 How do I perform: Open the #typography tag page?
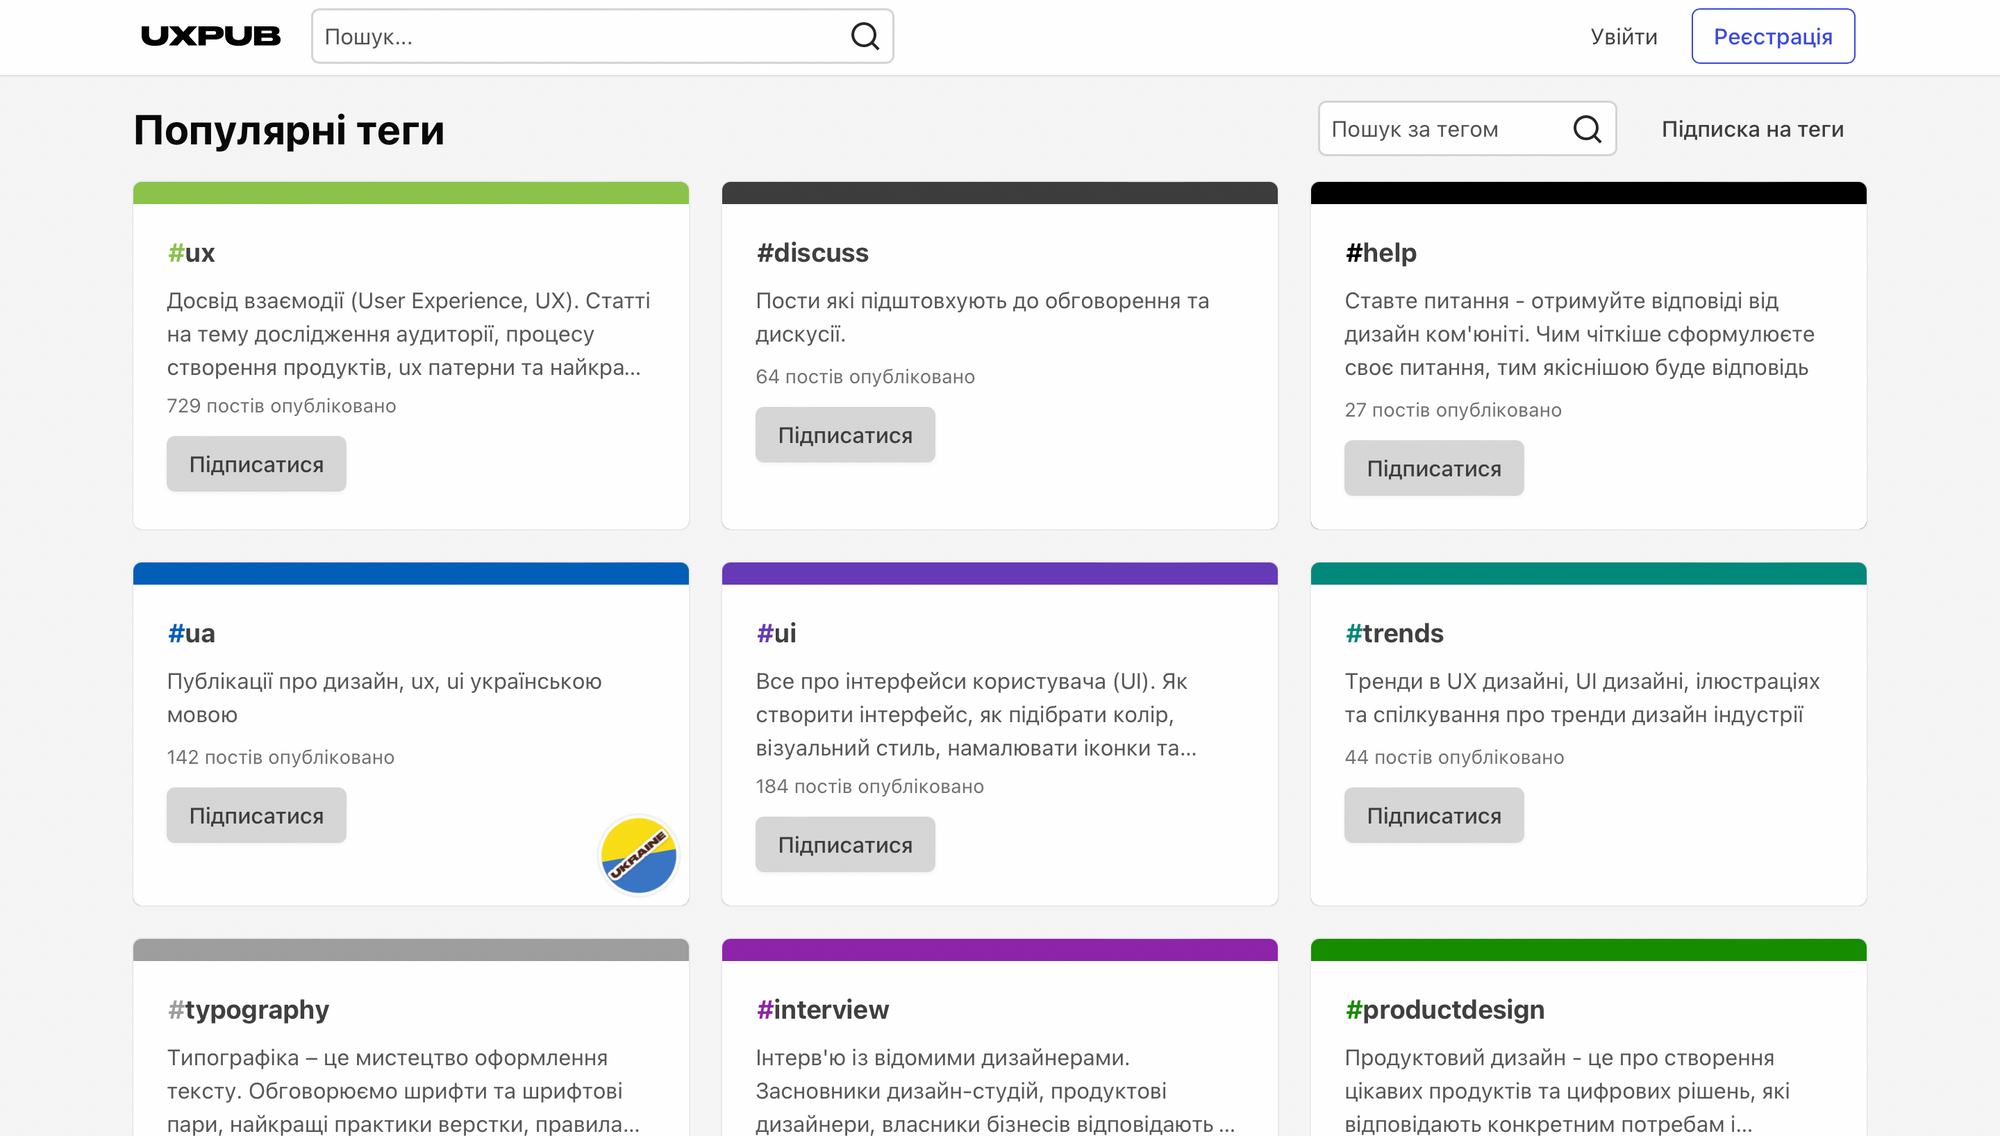click(248, 1010)
